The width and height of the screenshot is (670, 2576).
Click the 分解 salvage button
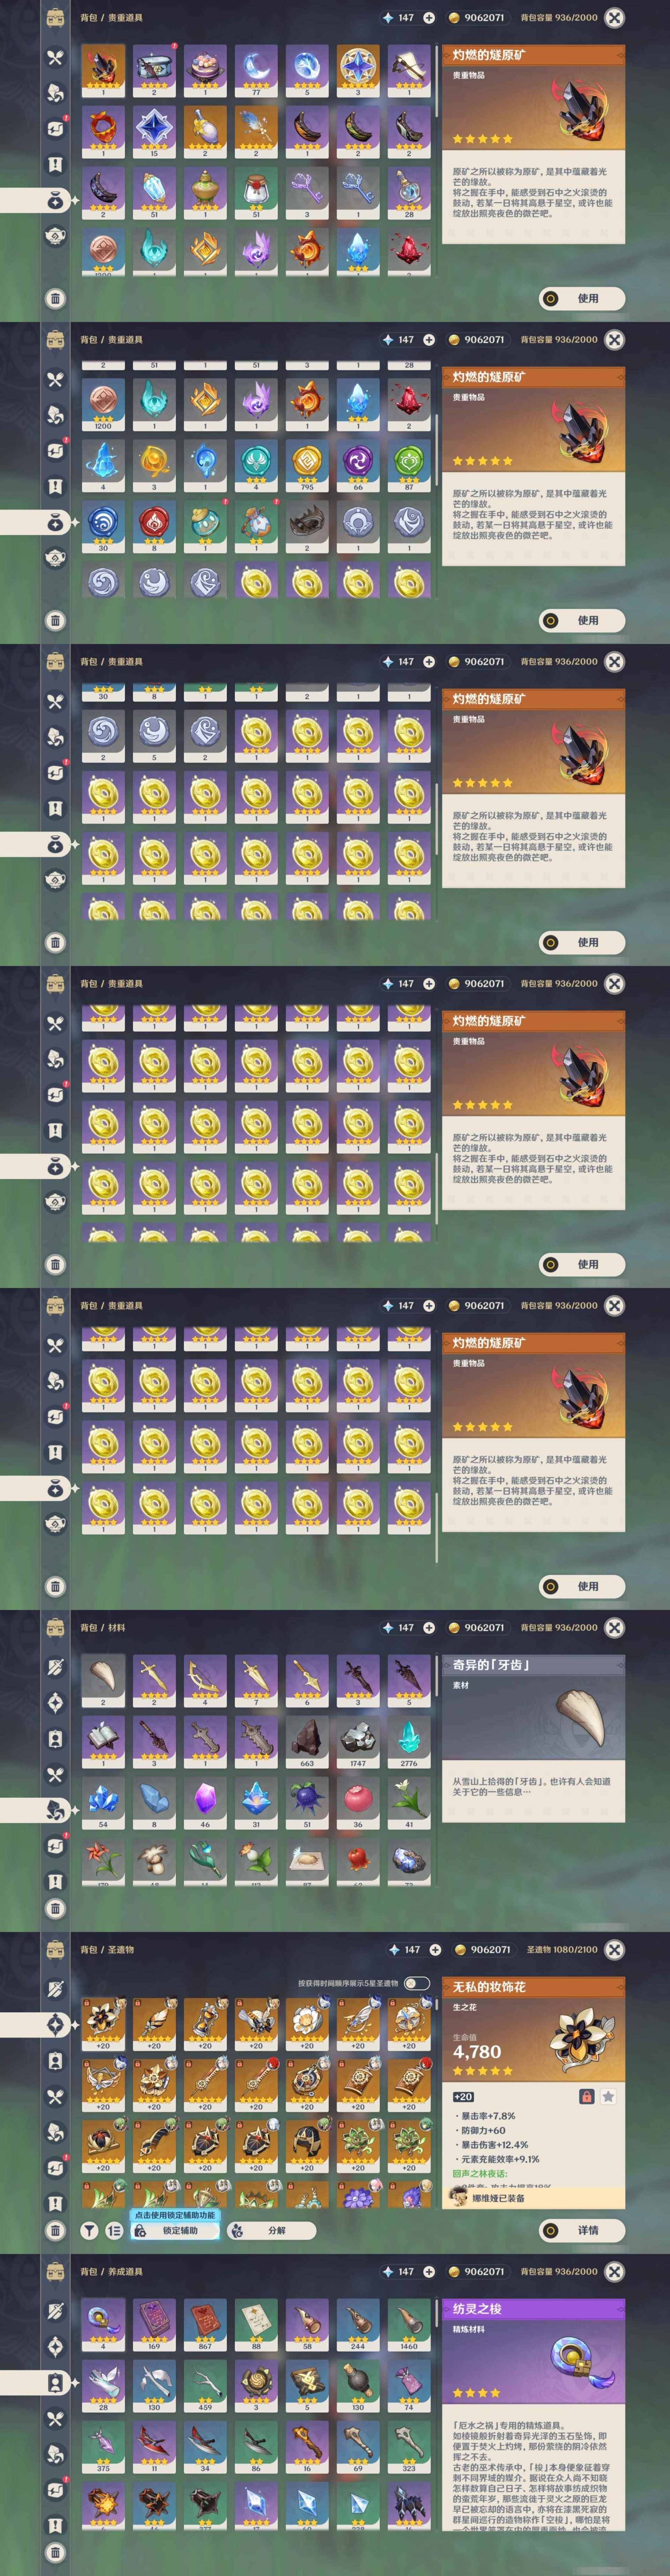pyautogui.click(x=272, y=2230)
